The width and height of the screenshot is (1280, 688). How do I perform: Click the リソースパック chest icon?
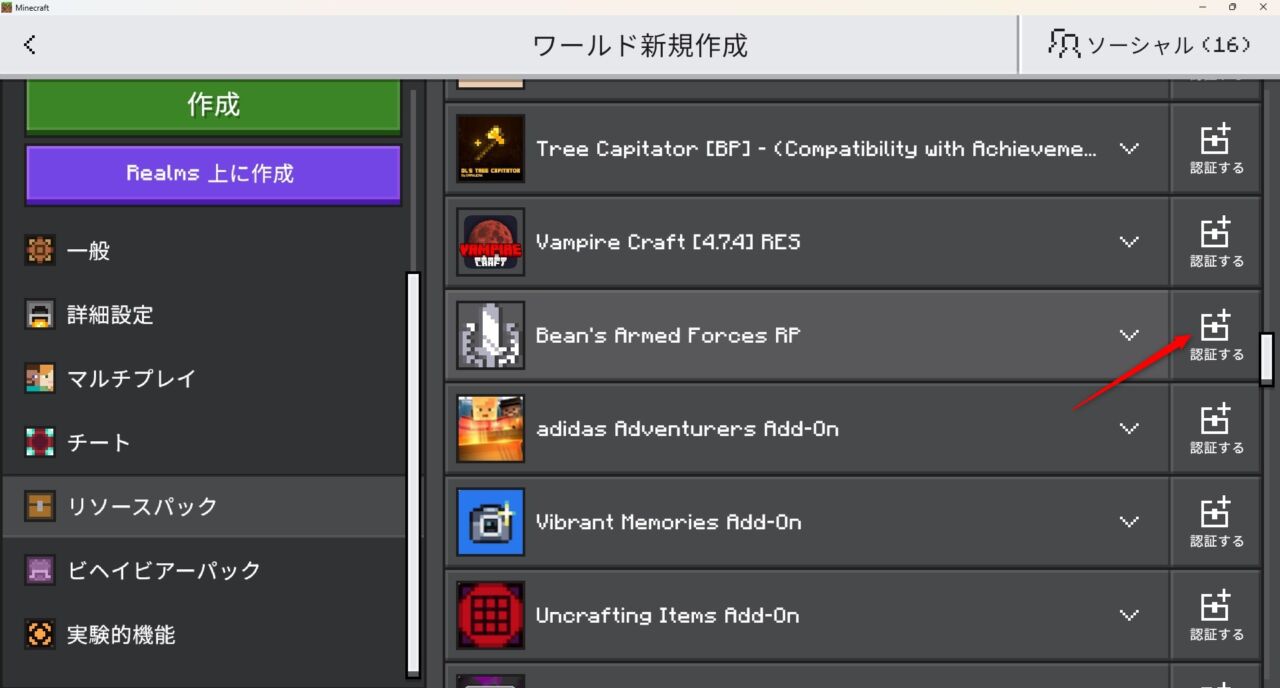click(40, 507)
